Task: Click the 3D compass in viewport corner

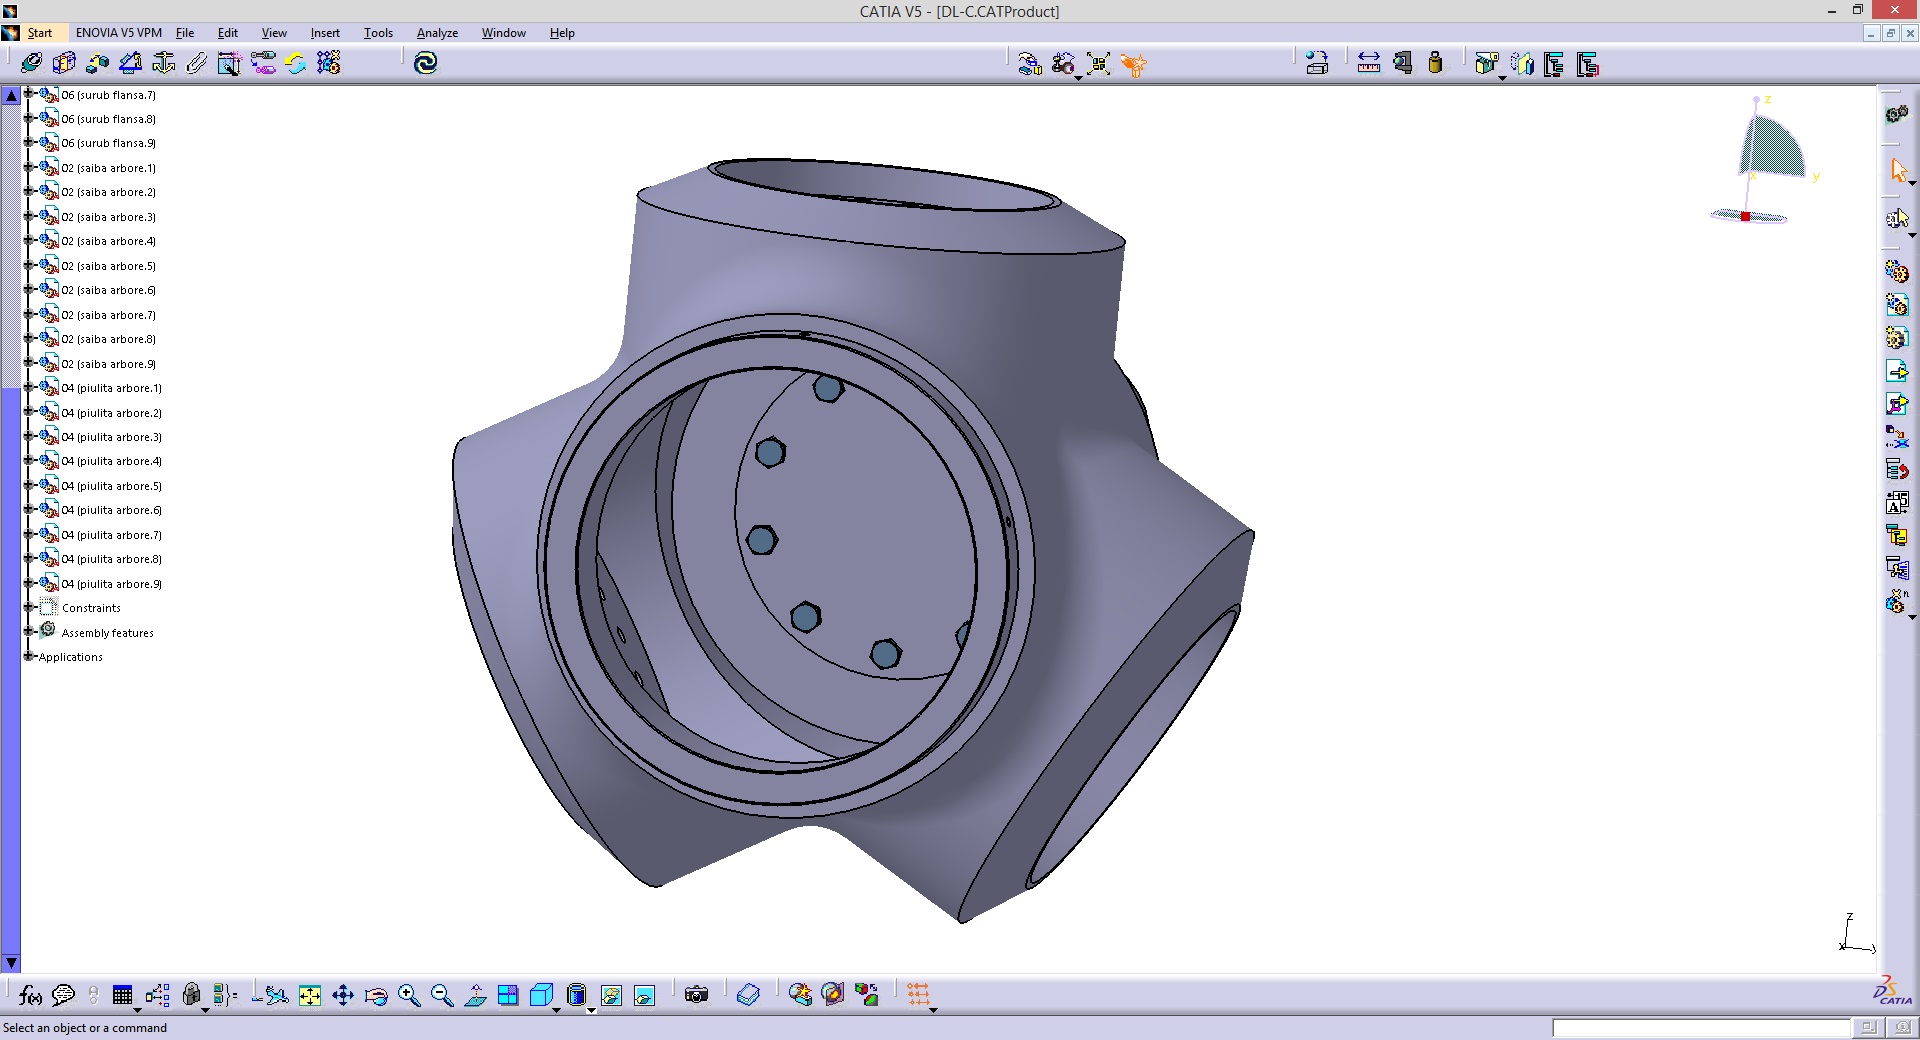Action: (1762, 160)
